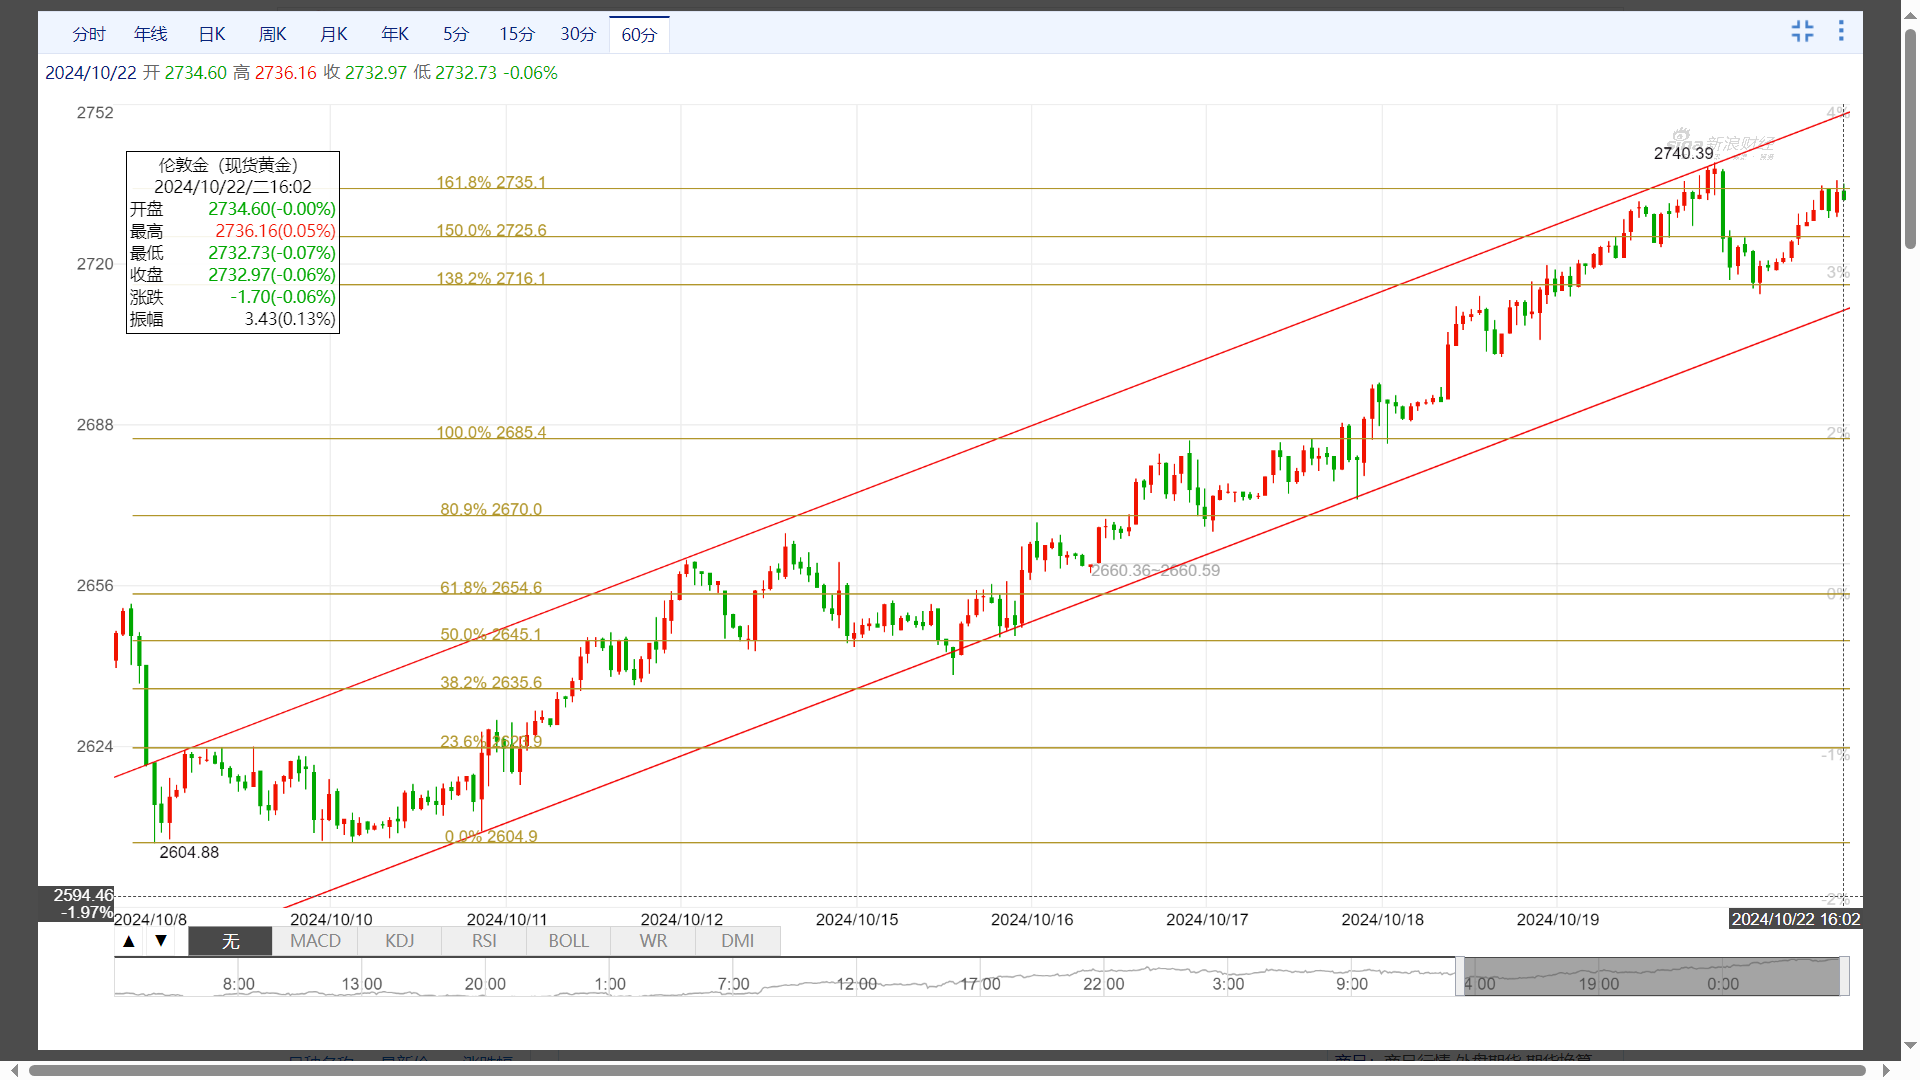Viewport: 1920px width, 1080px height.
Task: Turn on the BOLL indicator
Action: coord(568,941)
